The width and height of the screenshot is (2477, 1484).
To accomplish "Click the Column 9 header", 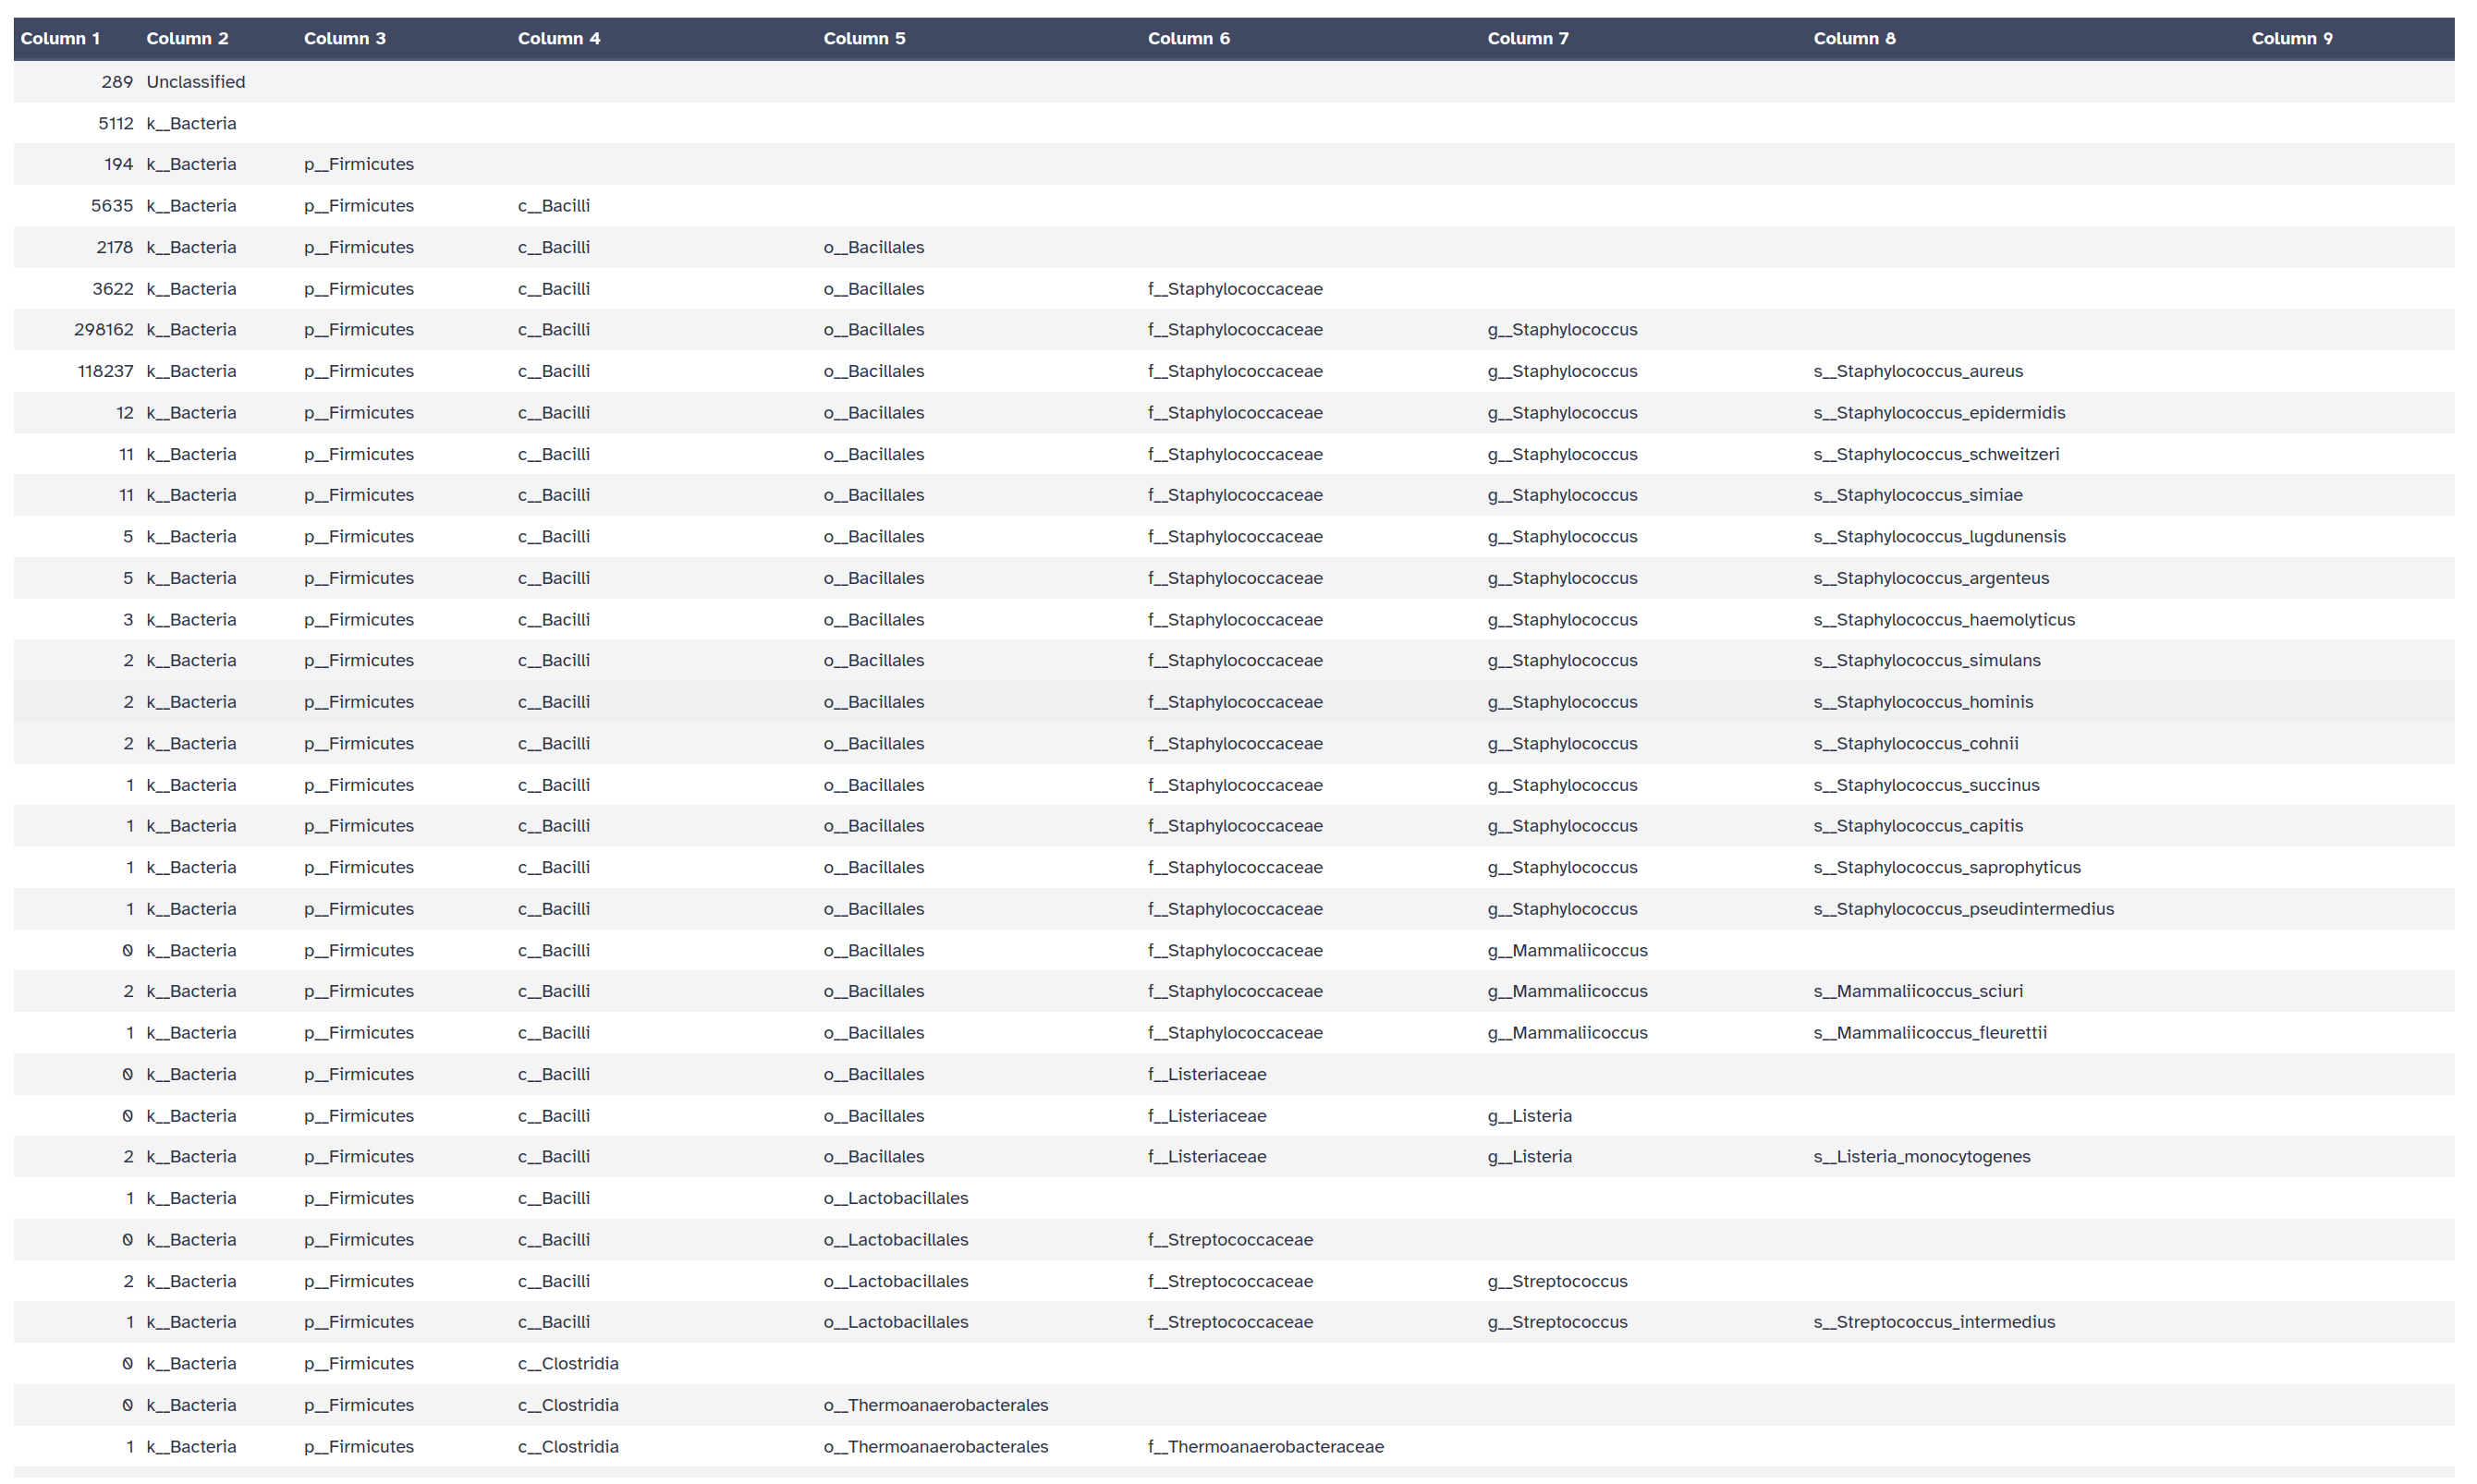I will point(2291,38).
